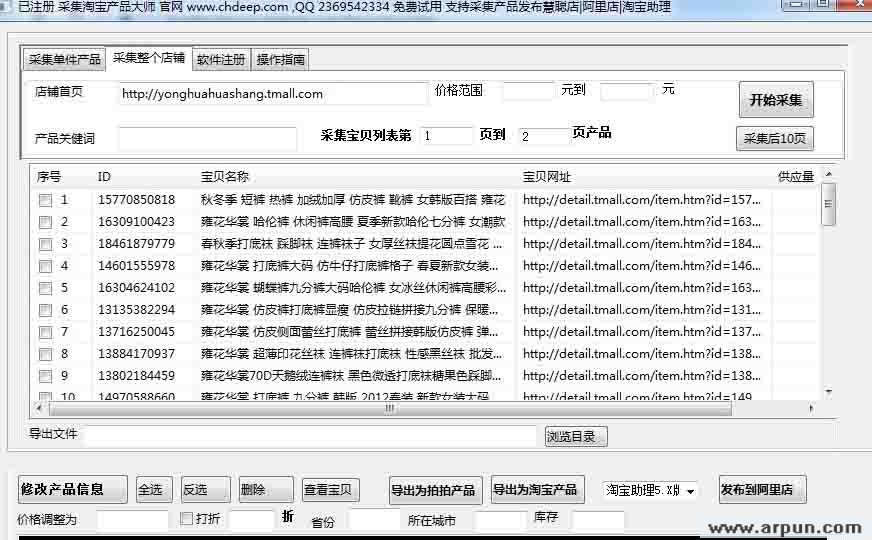Image resolution: width=872 pixels, height=540 pixels.
Task: Click the horizontal scrollbar left arrow
Action: coord(38,409)
